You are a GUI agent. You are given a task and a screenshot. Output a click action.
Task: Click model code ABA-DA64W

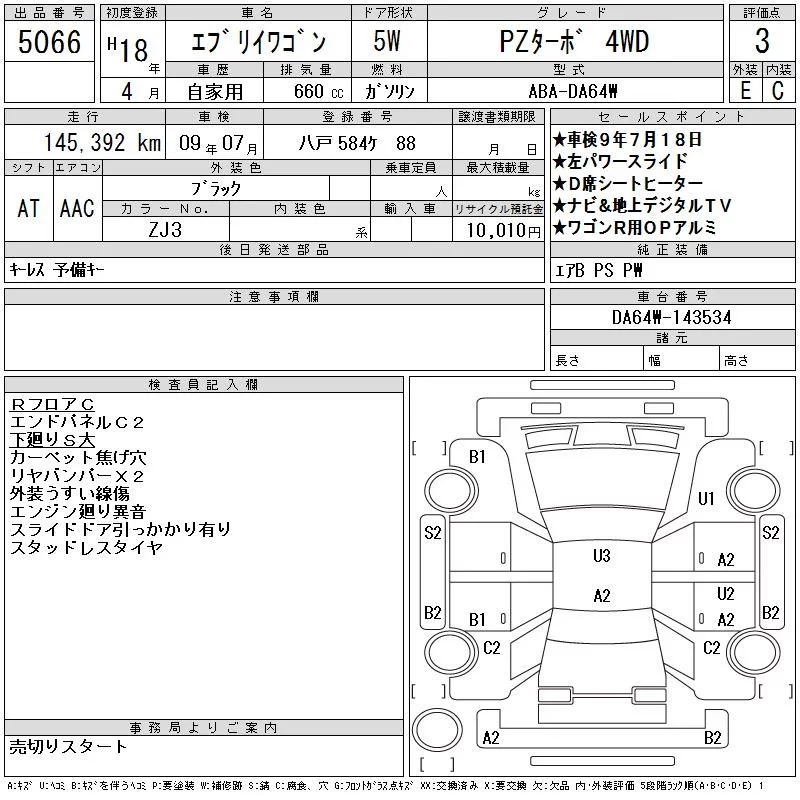[573, 91]
